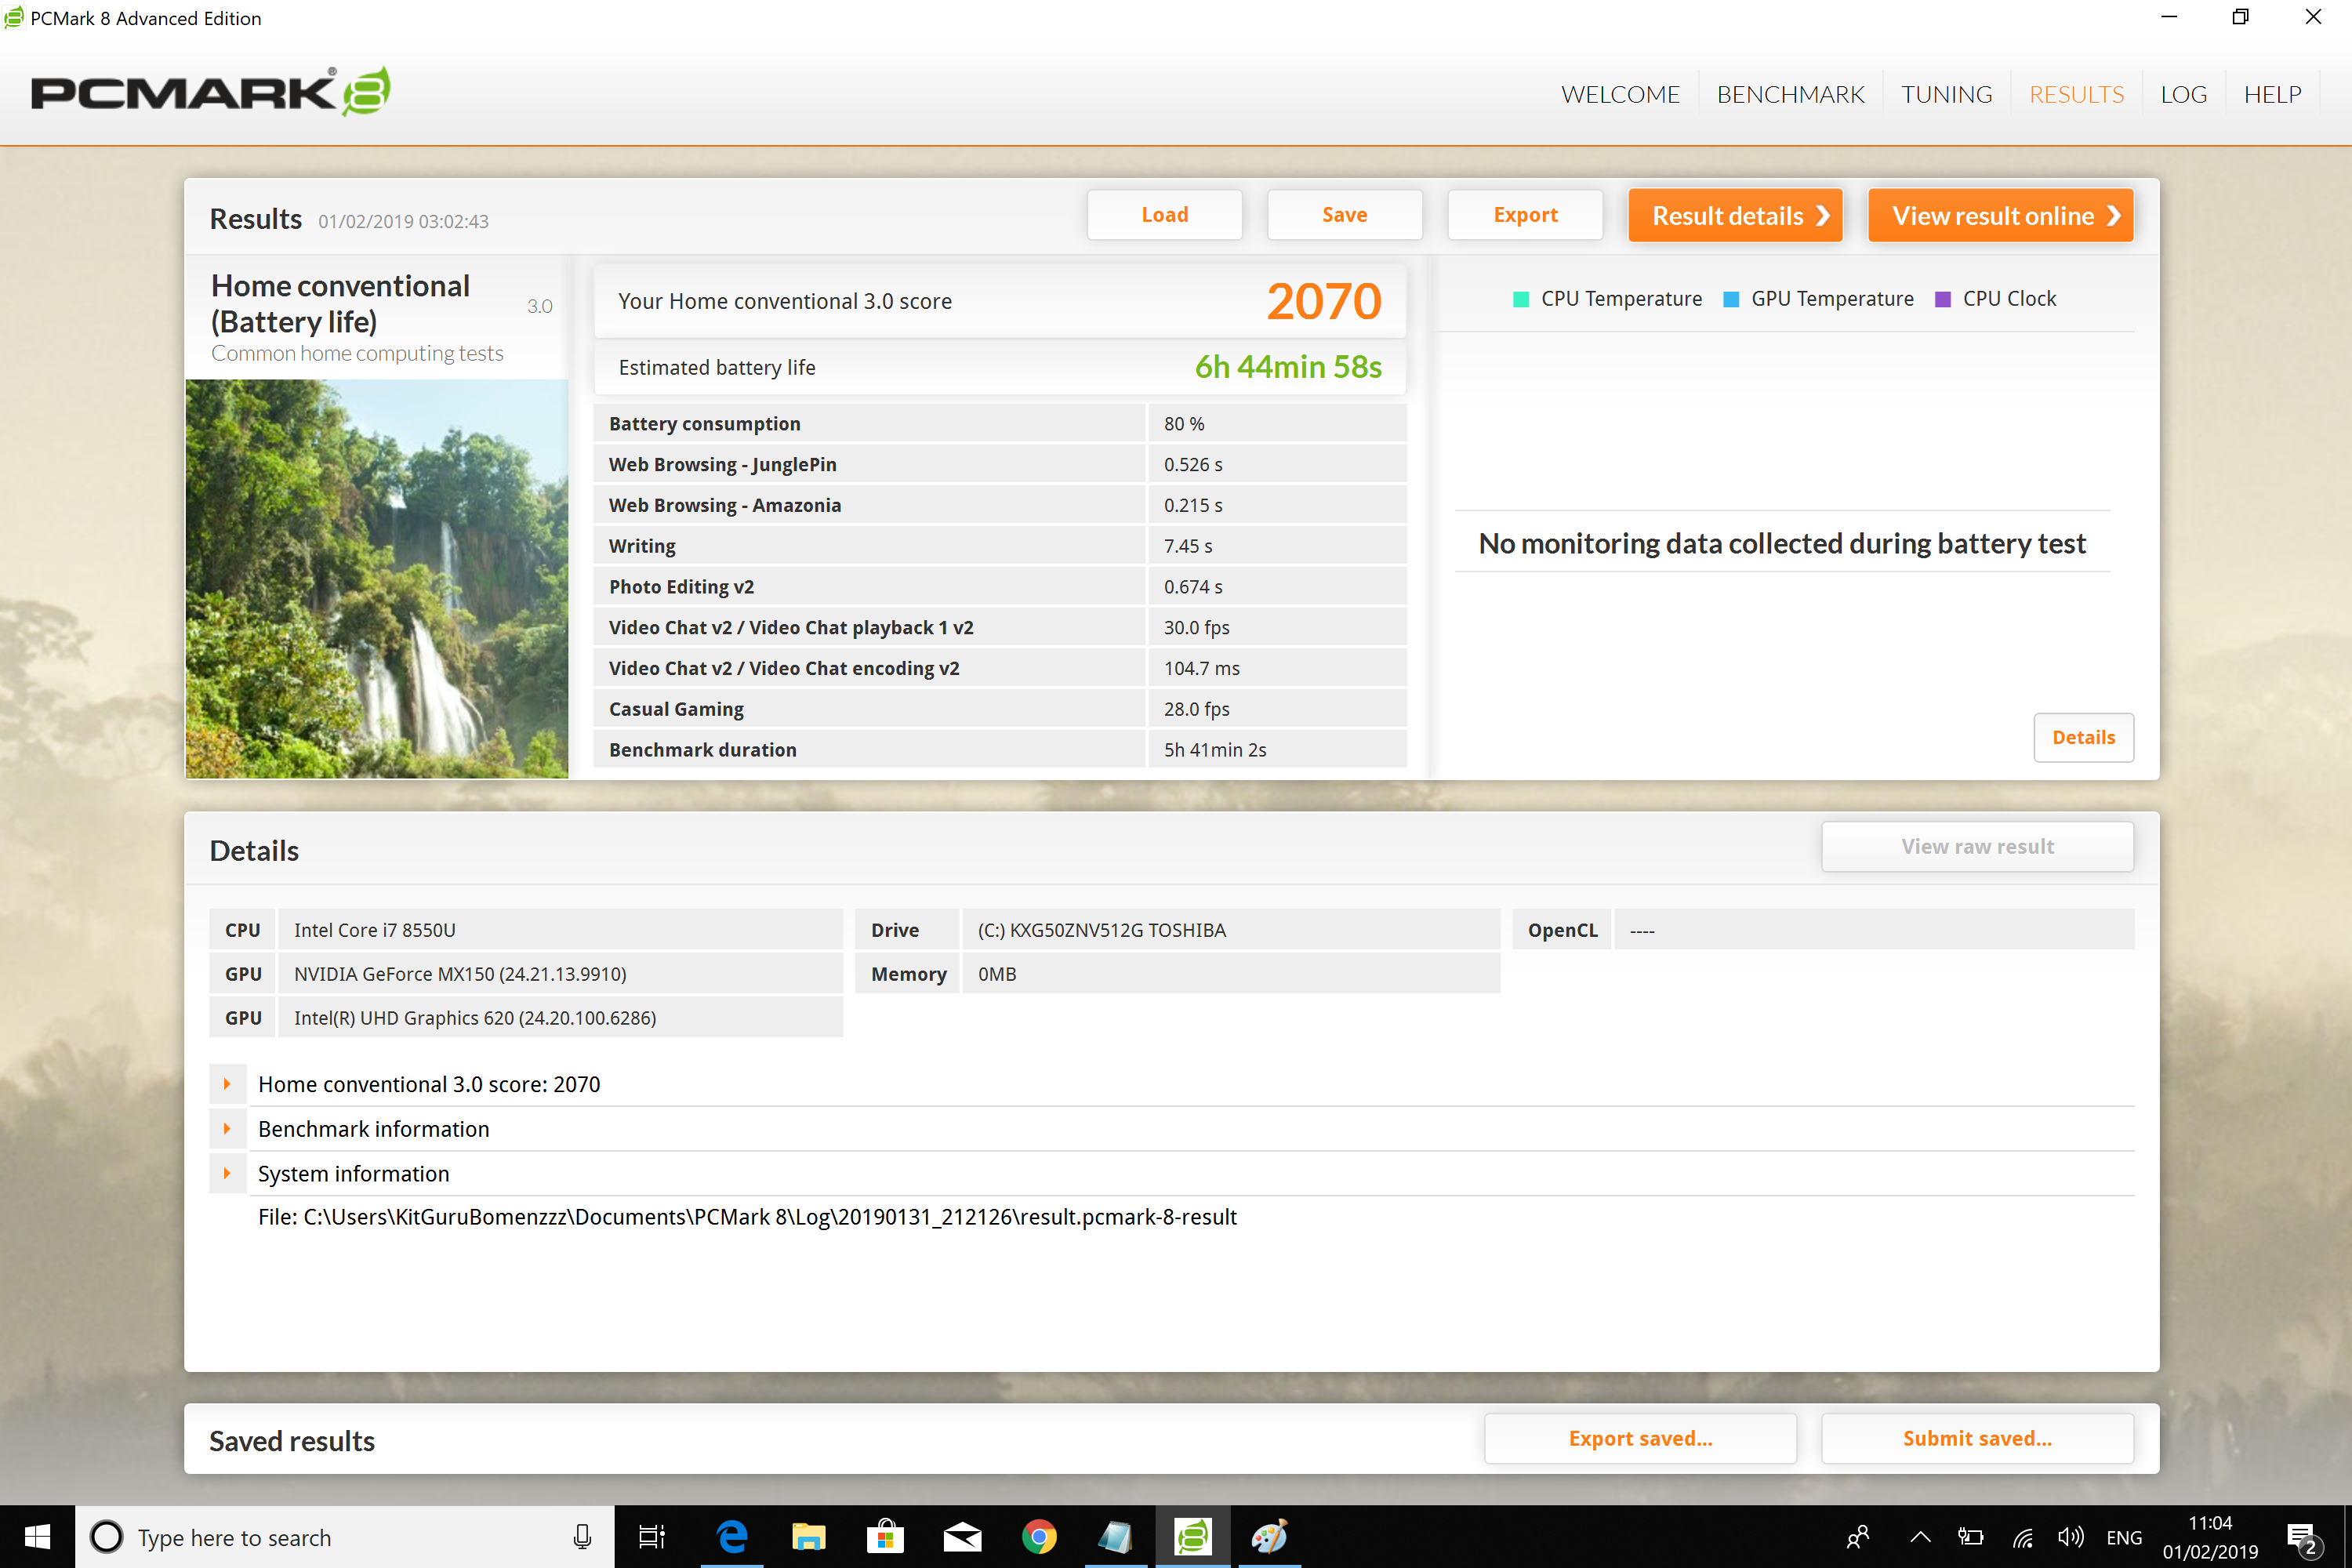Image resolution: width=2352 pixels, height=1568 pixels.
Task: Open Microsoft Store taskbar icon
Action: click(x=885, y=1537)
